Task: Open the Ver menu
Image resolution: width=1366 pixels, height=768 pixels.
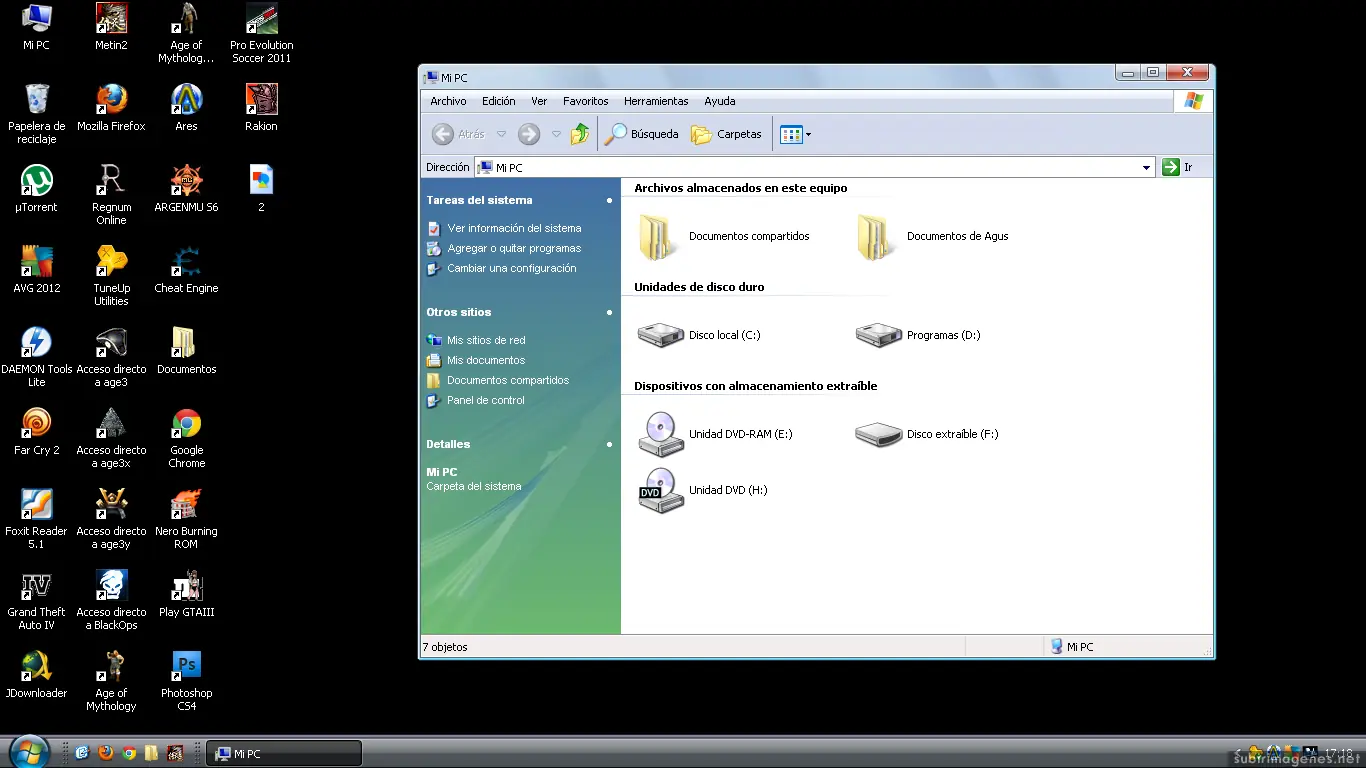Action: 539,101
